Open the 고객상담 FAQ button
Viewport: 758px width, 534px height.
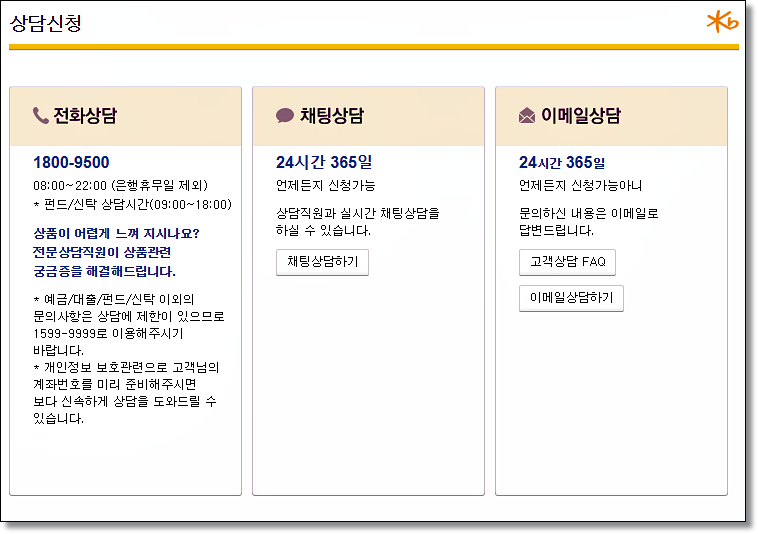(568, 262)
